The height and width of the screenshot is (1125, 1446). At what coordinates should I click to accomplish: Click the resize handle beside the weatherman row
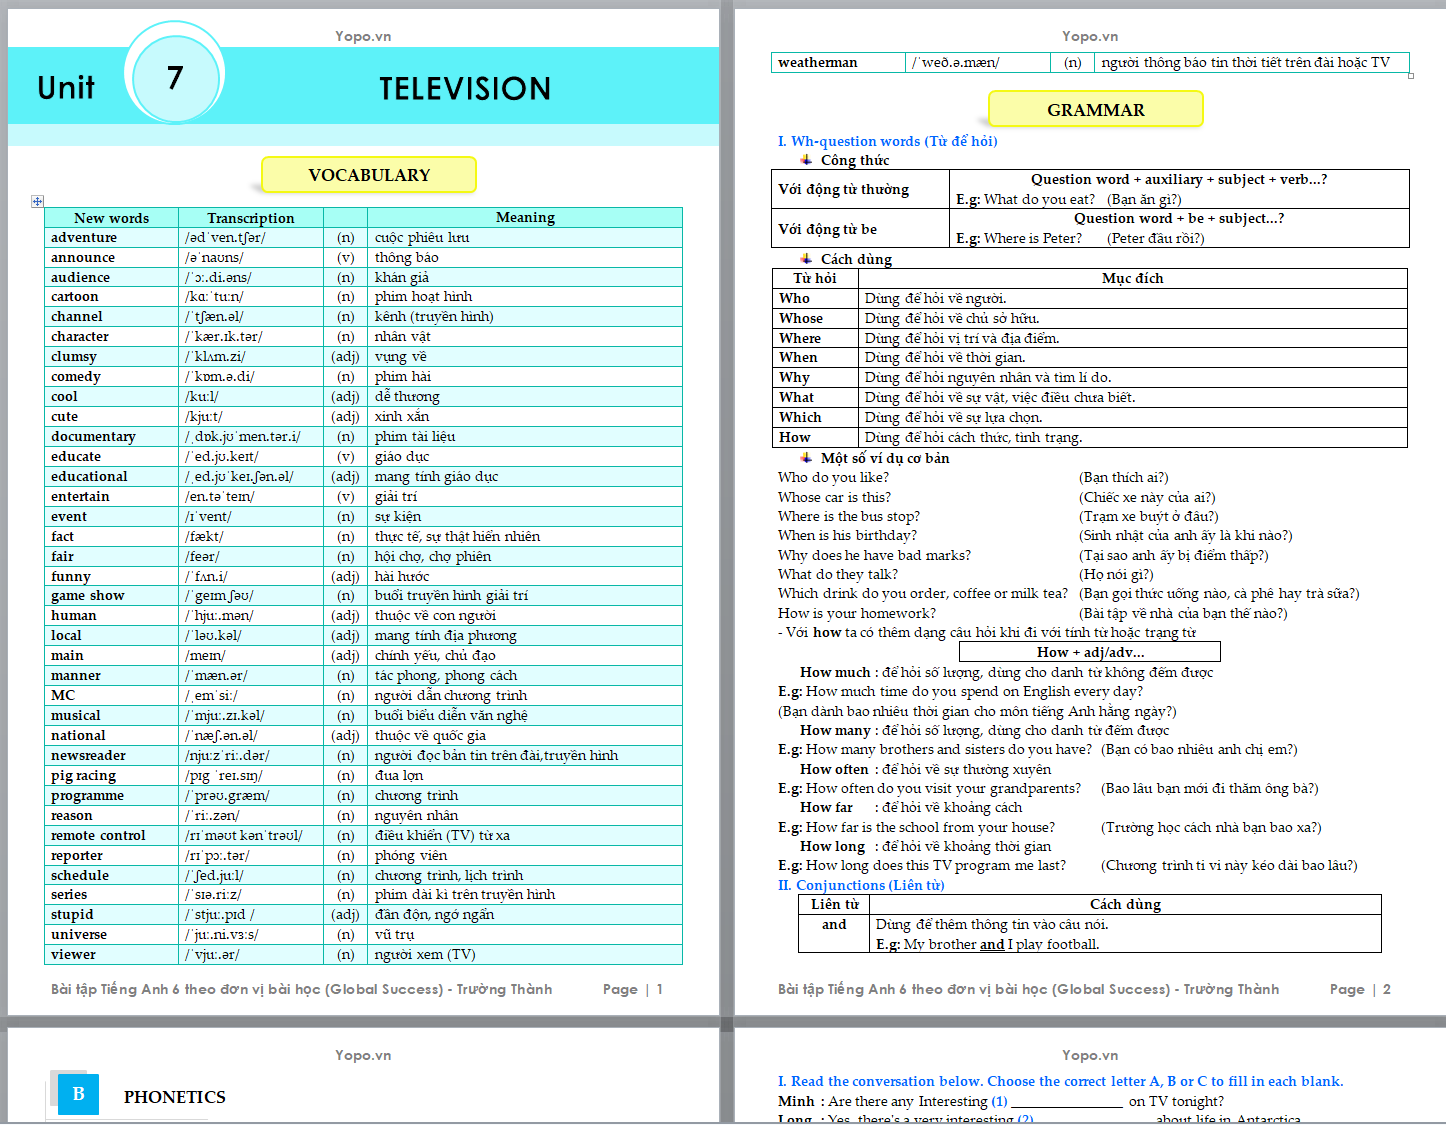[x=1411, y=76]
